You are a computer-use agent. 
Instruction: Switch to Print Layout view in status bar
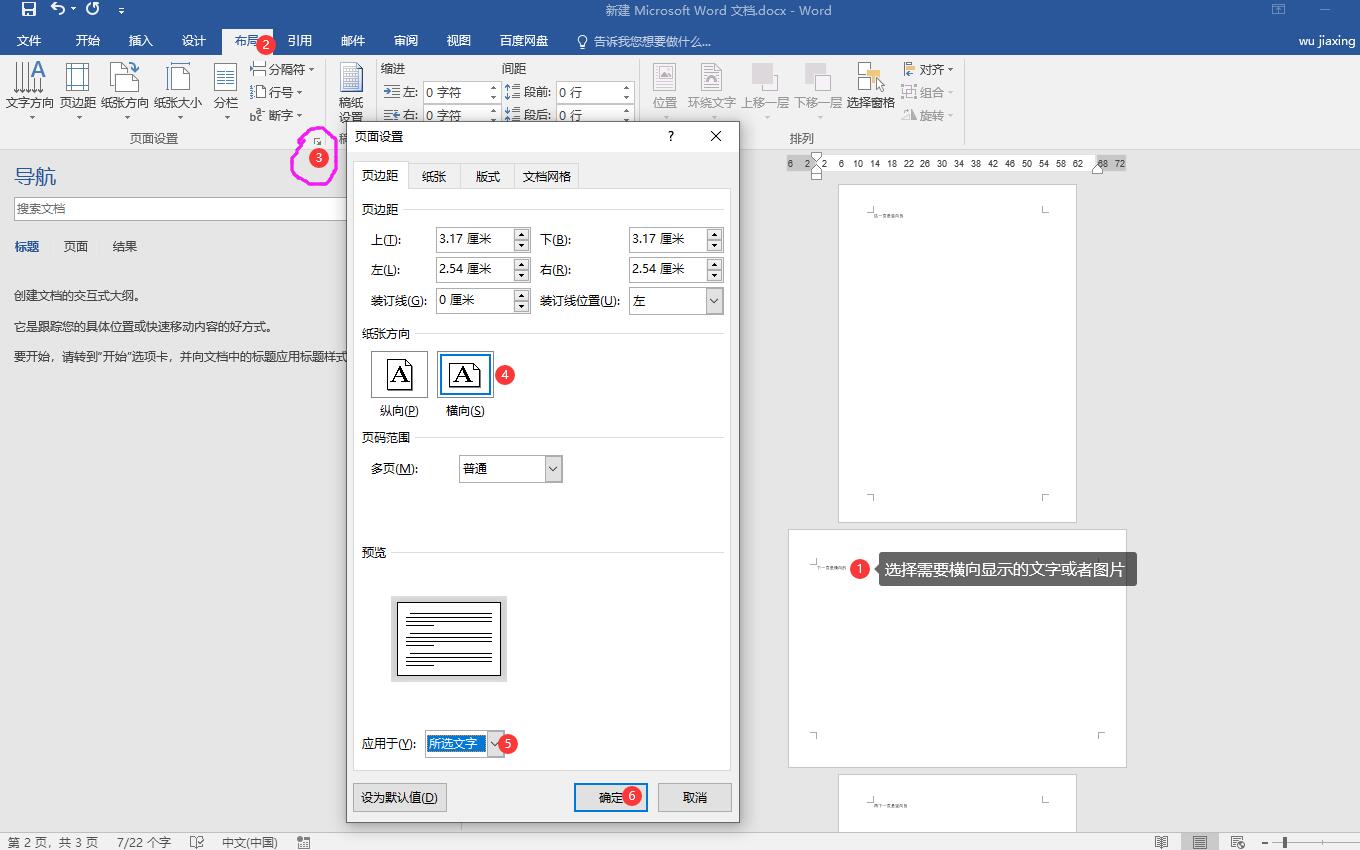tap(1199, 842)
